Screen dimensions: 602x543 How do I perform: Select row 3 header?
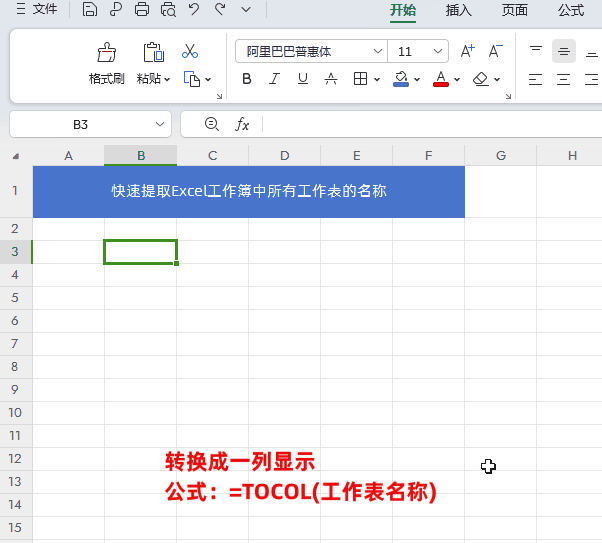pyautogui.click(x=16, y=252)
